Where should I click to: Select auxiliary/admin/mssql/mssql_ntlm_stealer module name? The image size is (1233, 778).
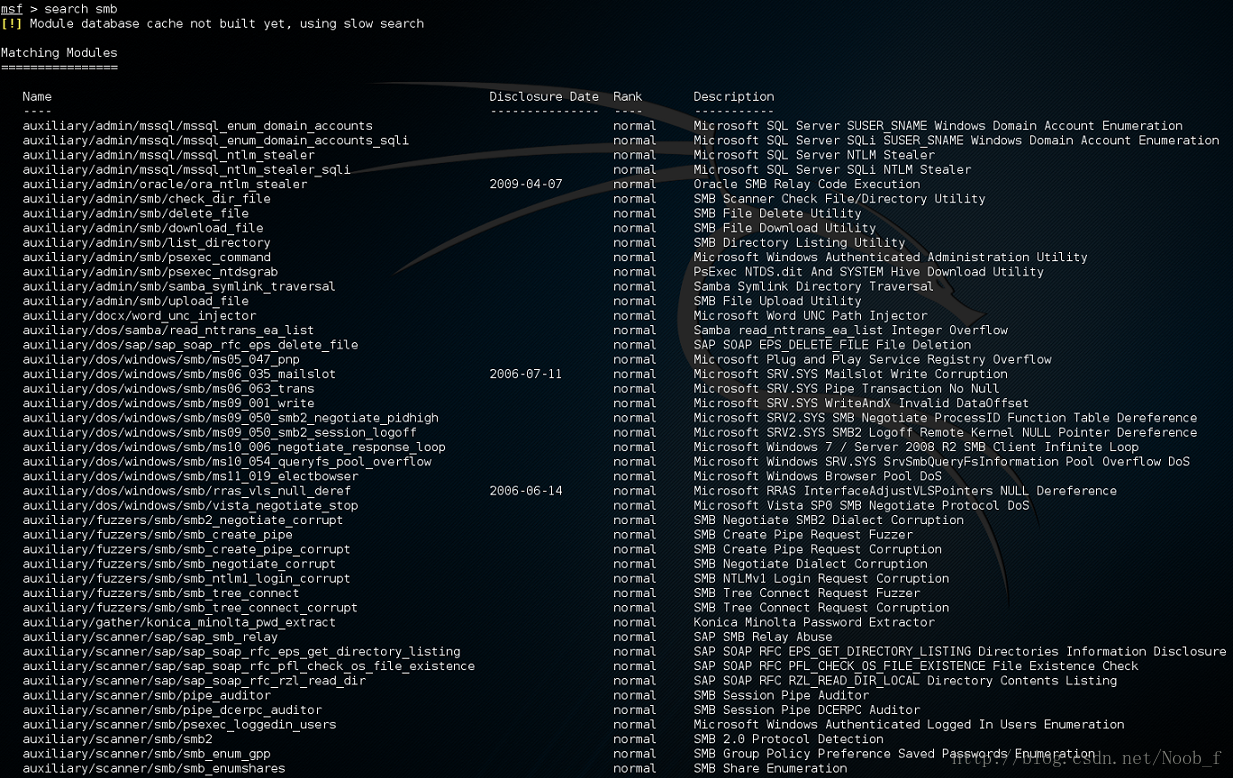coord(169,155)
